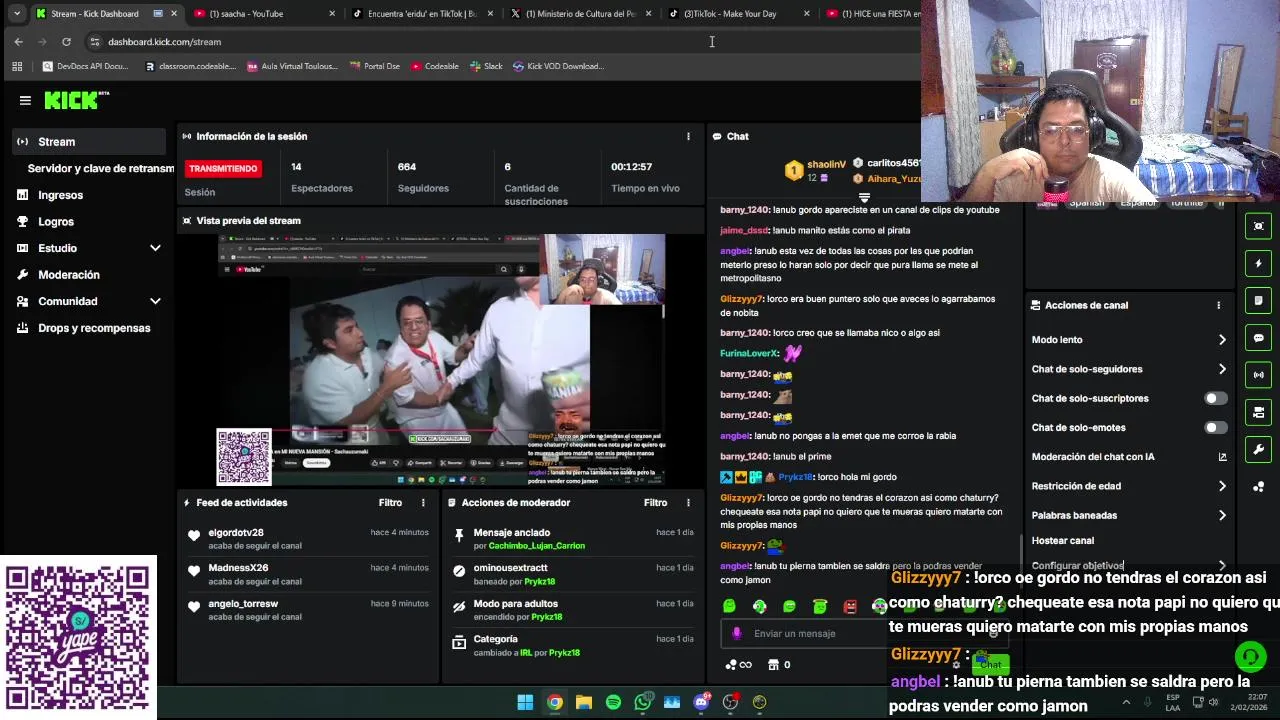Open Ingresos in the sidebar
Viewport: 1280px width, 720px height.
[60, 195]
